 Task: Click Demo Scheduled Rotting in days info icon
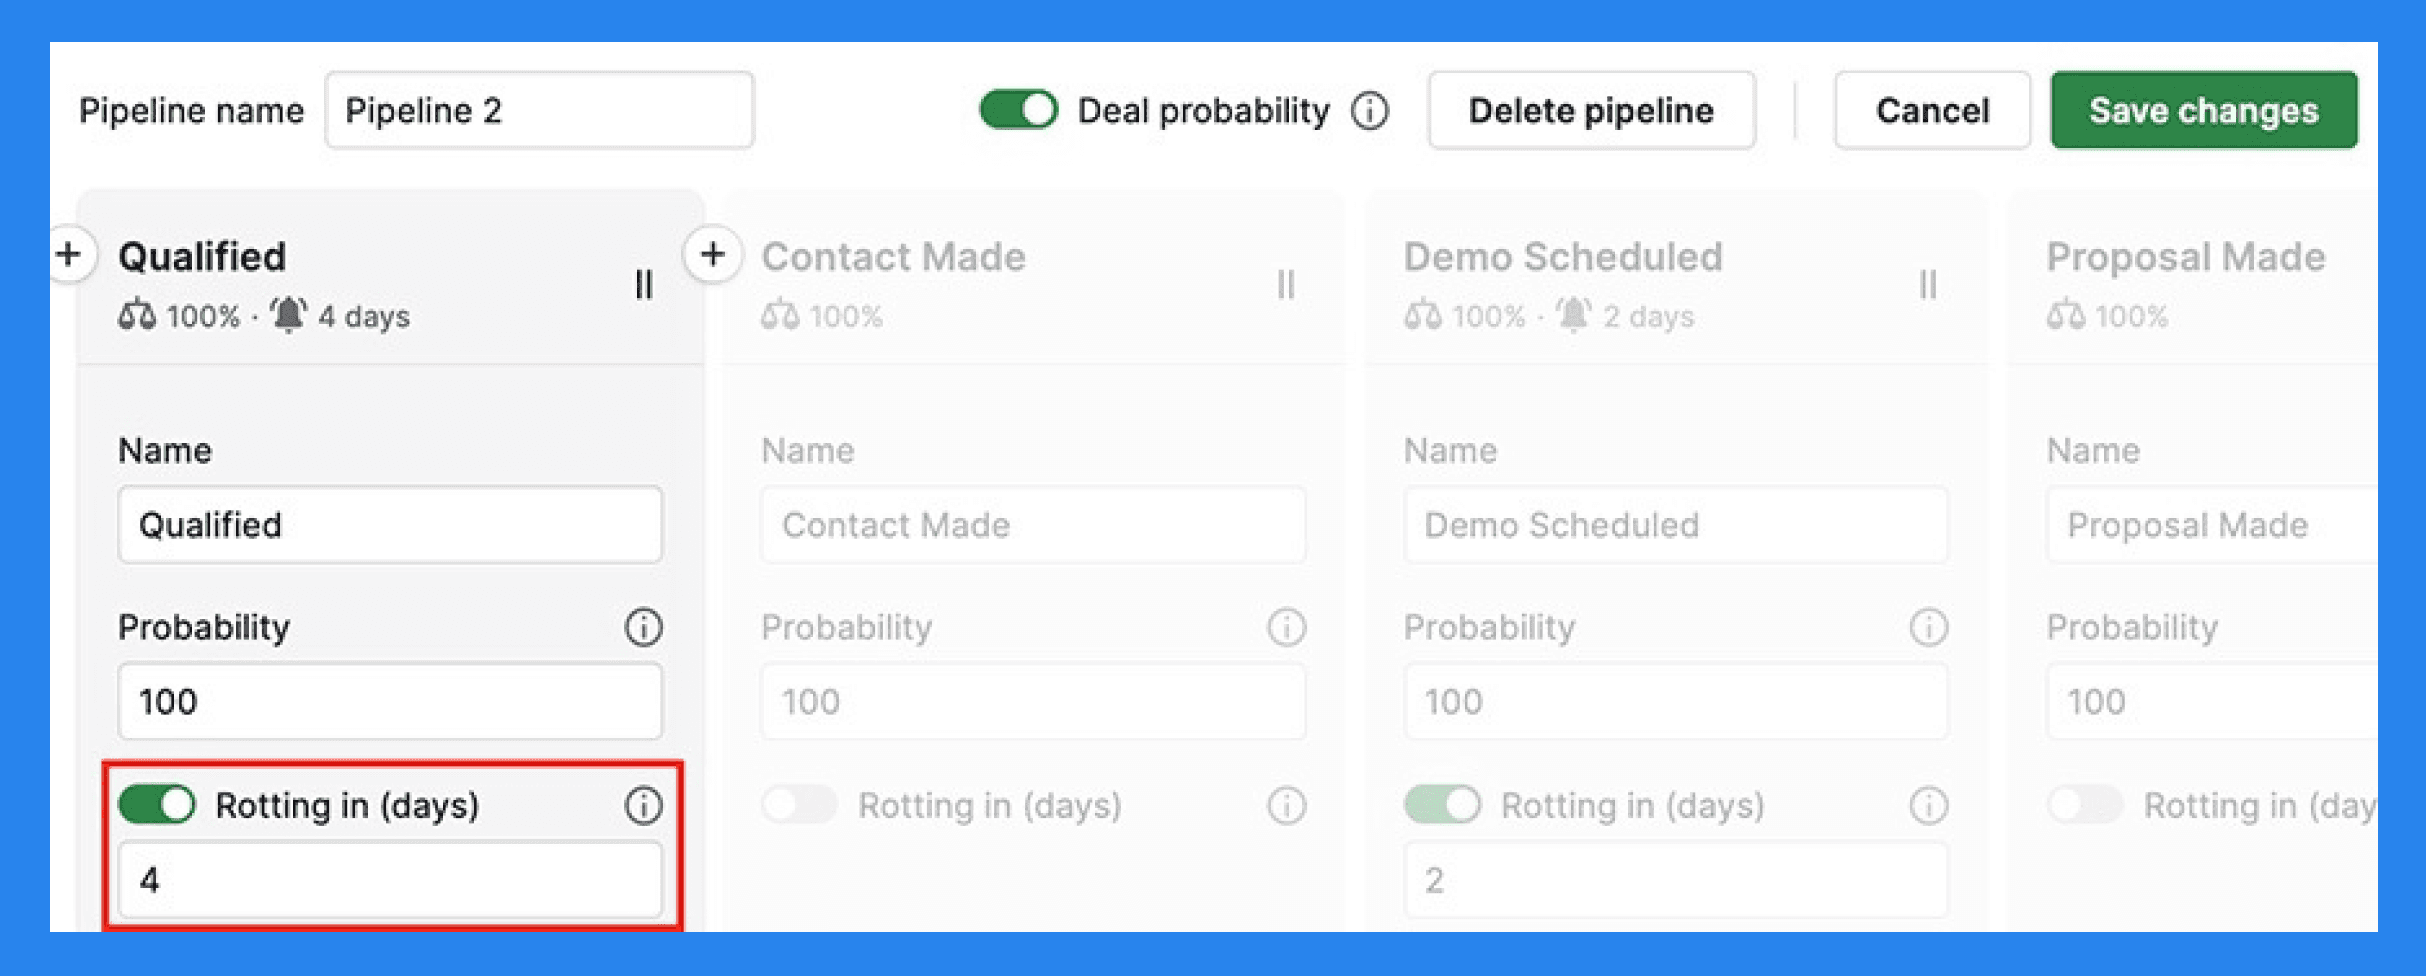pos(1928,805)
